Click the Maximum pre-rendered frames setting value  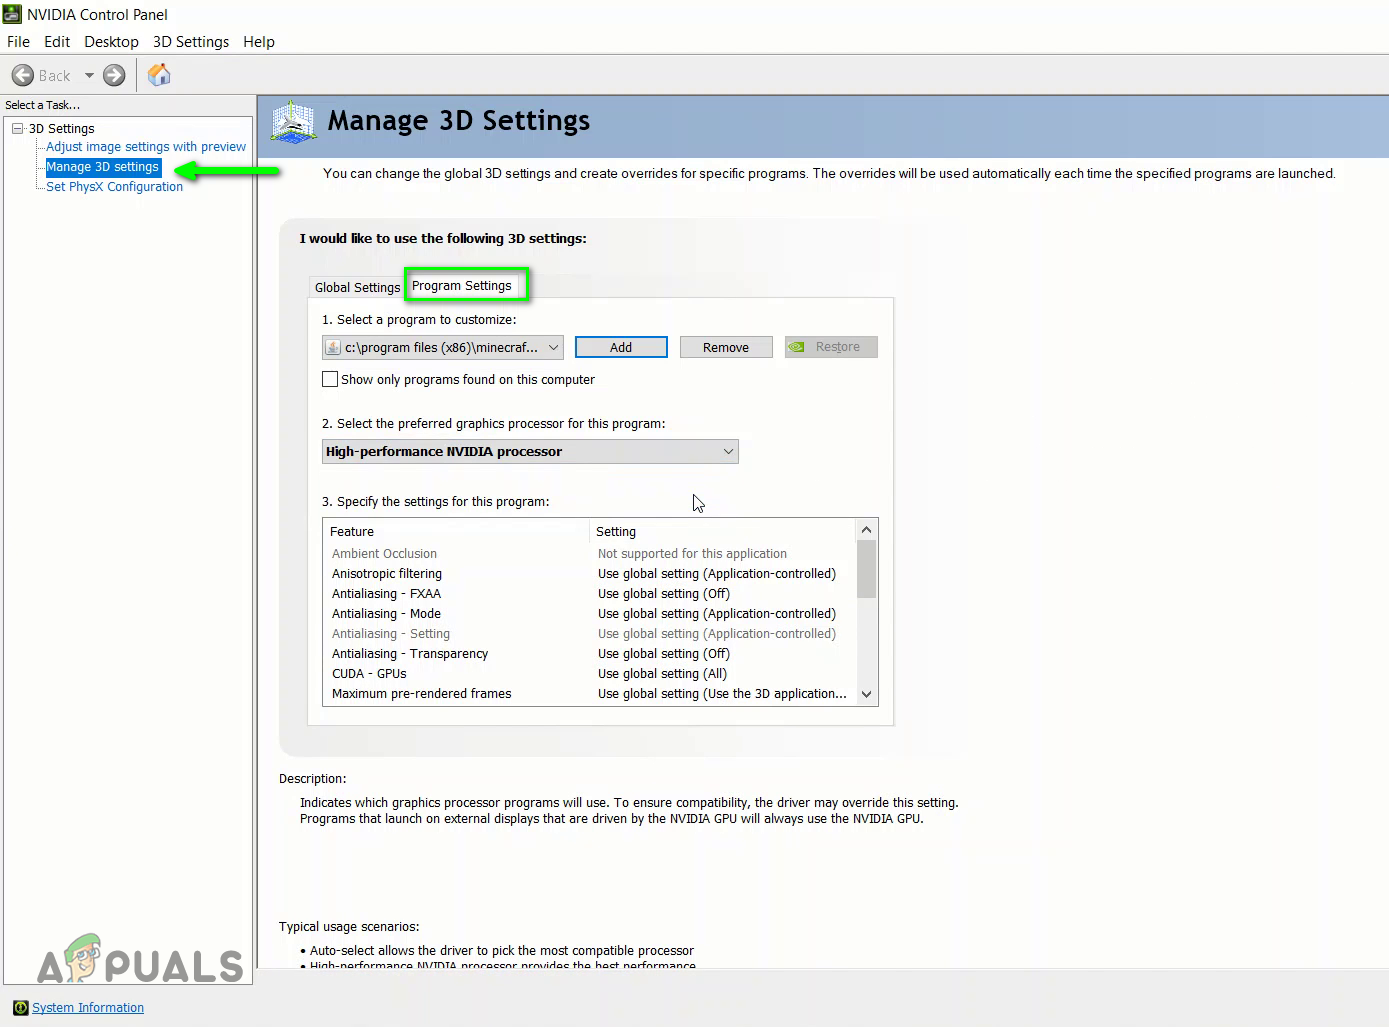[722, 693]
